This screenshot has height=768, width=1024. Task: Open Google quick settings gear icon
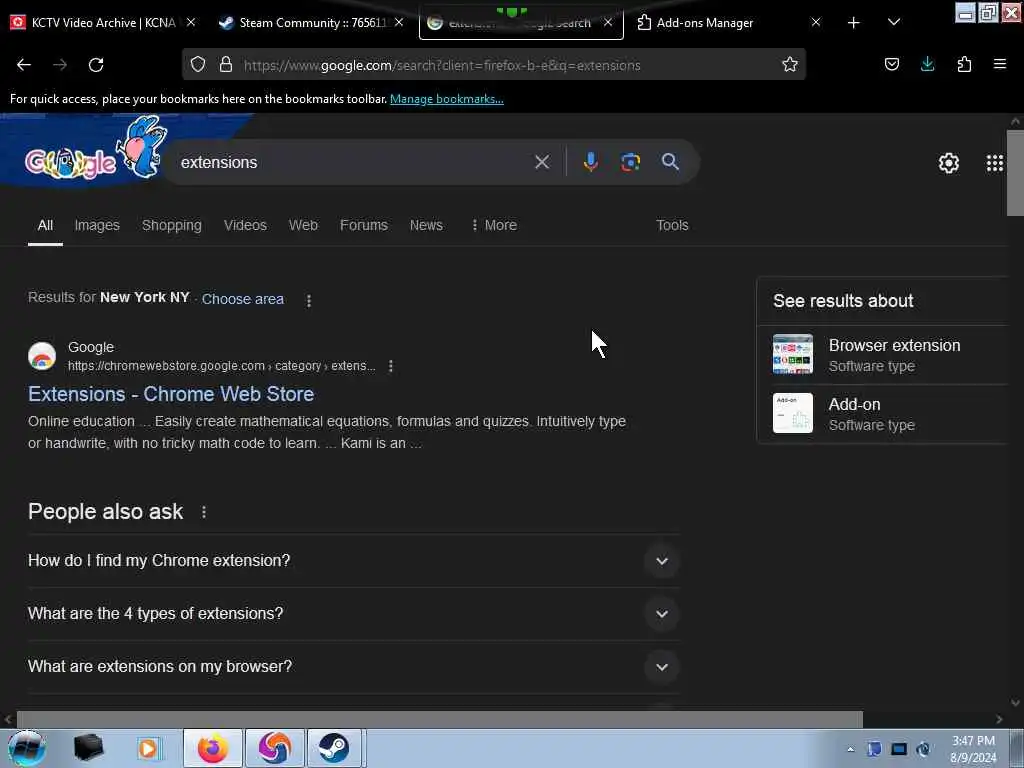click(x=948, y=163)
